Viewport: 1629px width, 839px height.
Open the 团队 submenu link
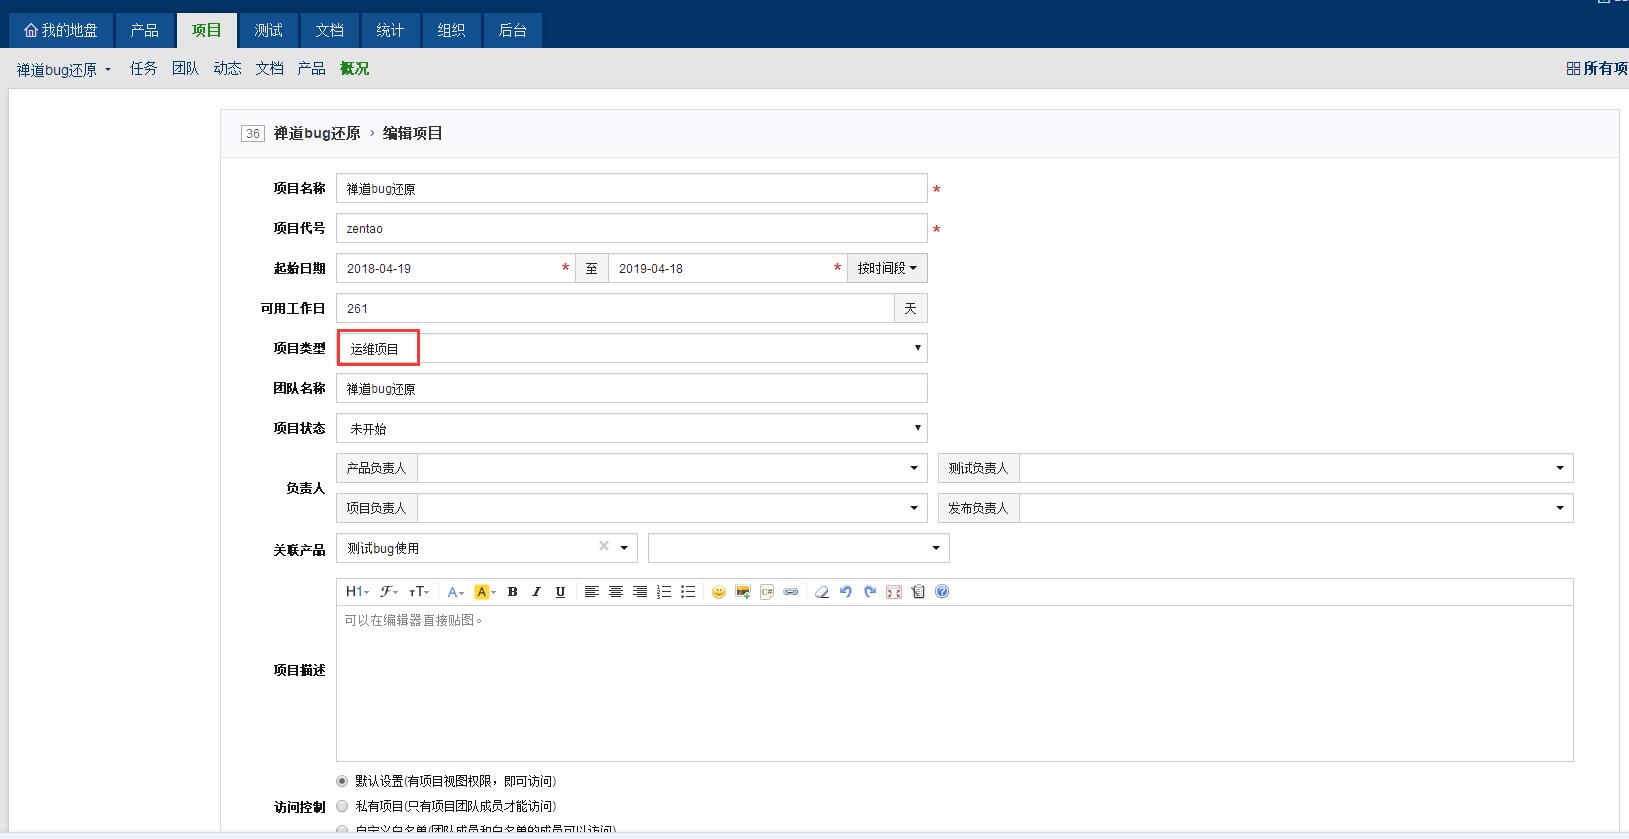(x=186, y=68)
